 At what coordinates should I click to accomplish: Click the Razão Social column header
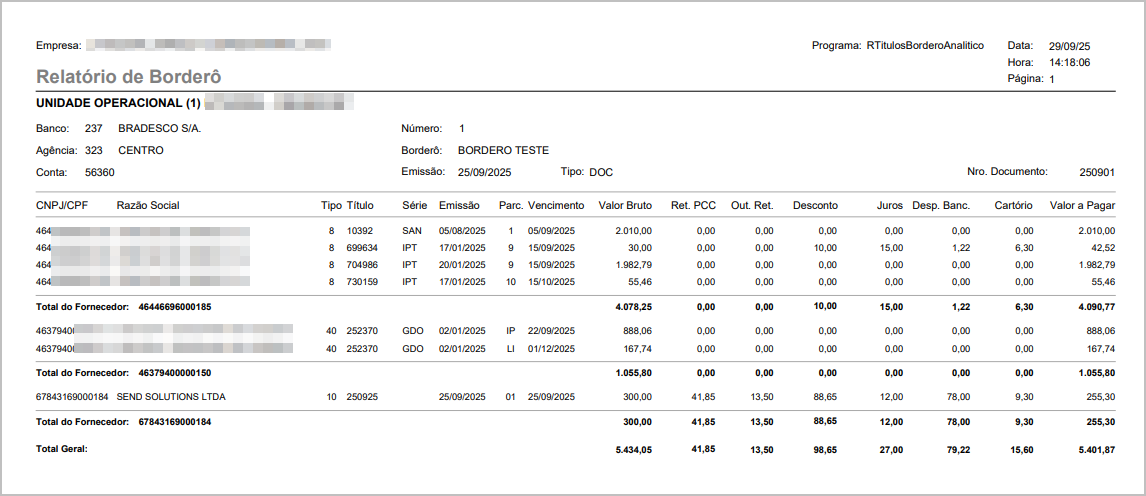click(148, 205)
